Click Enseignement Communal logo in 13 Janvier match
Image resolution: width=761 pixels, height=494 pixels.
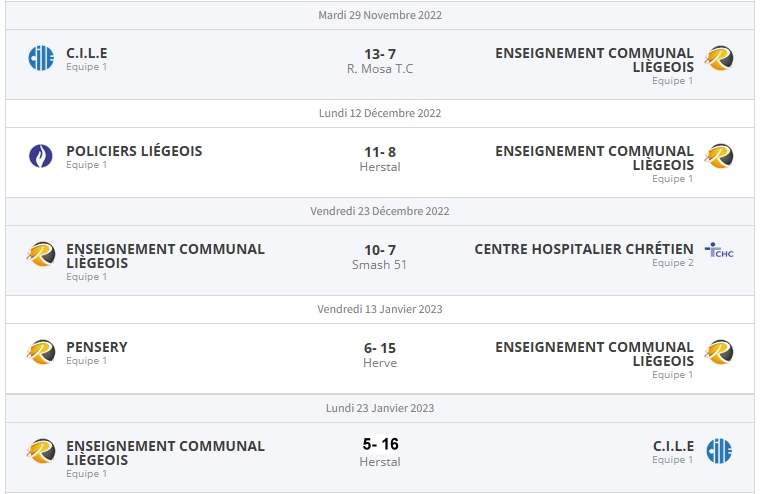click(x=719, y=352)
